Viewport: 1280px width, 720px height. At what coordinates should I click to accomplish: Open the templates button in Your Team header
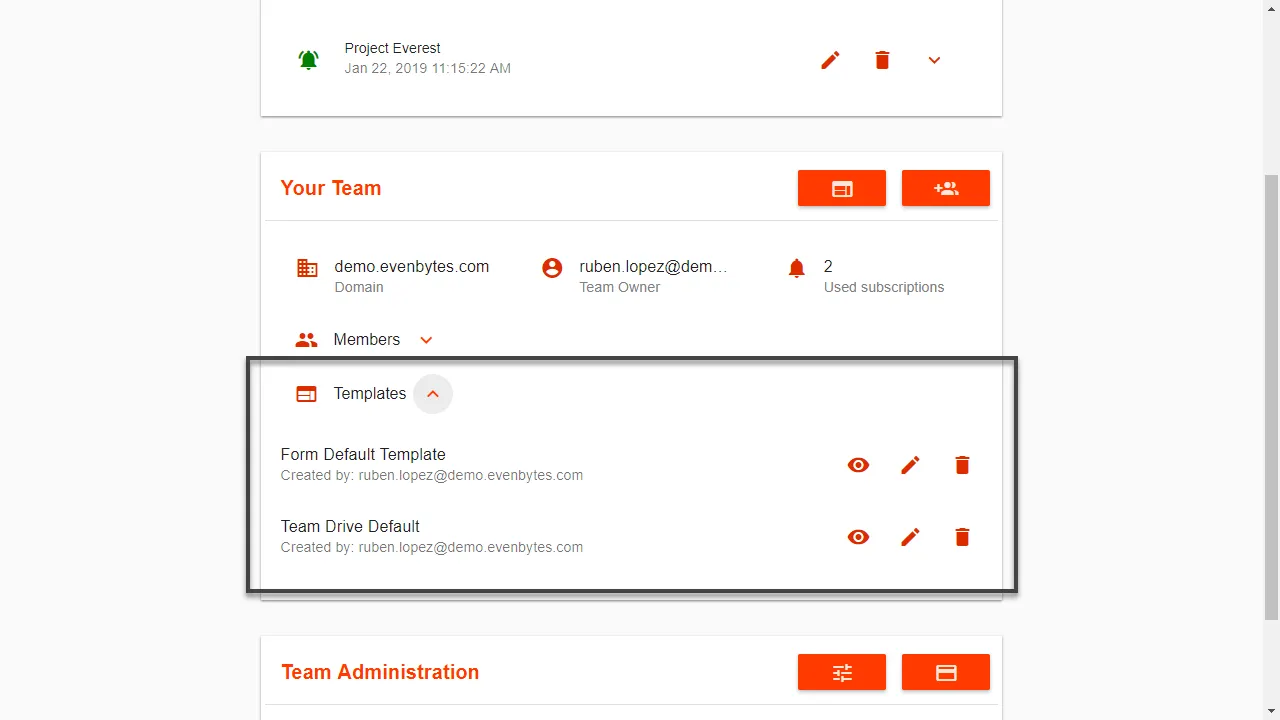pyautogui.click(x=842, y=188)
